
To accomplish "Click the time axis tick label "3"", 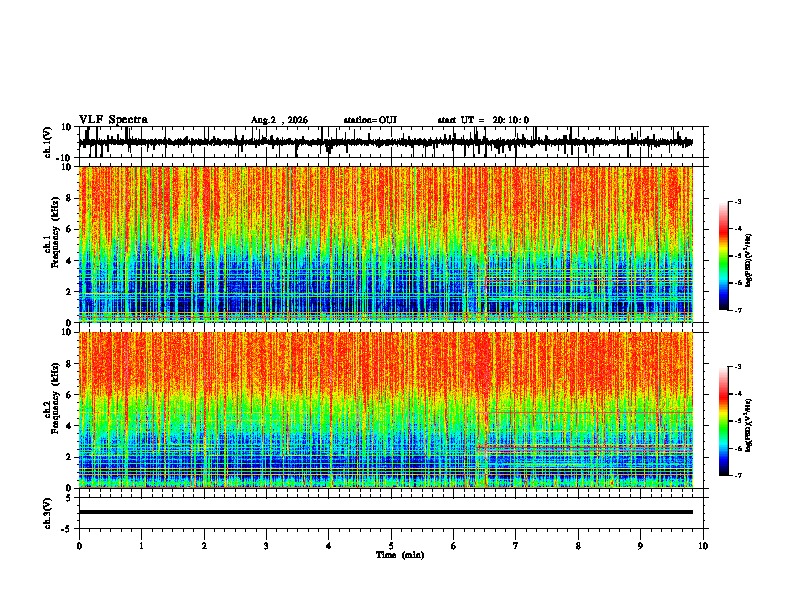I will [266, 546].
